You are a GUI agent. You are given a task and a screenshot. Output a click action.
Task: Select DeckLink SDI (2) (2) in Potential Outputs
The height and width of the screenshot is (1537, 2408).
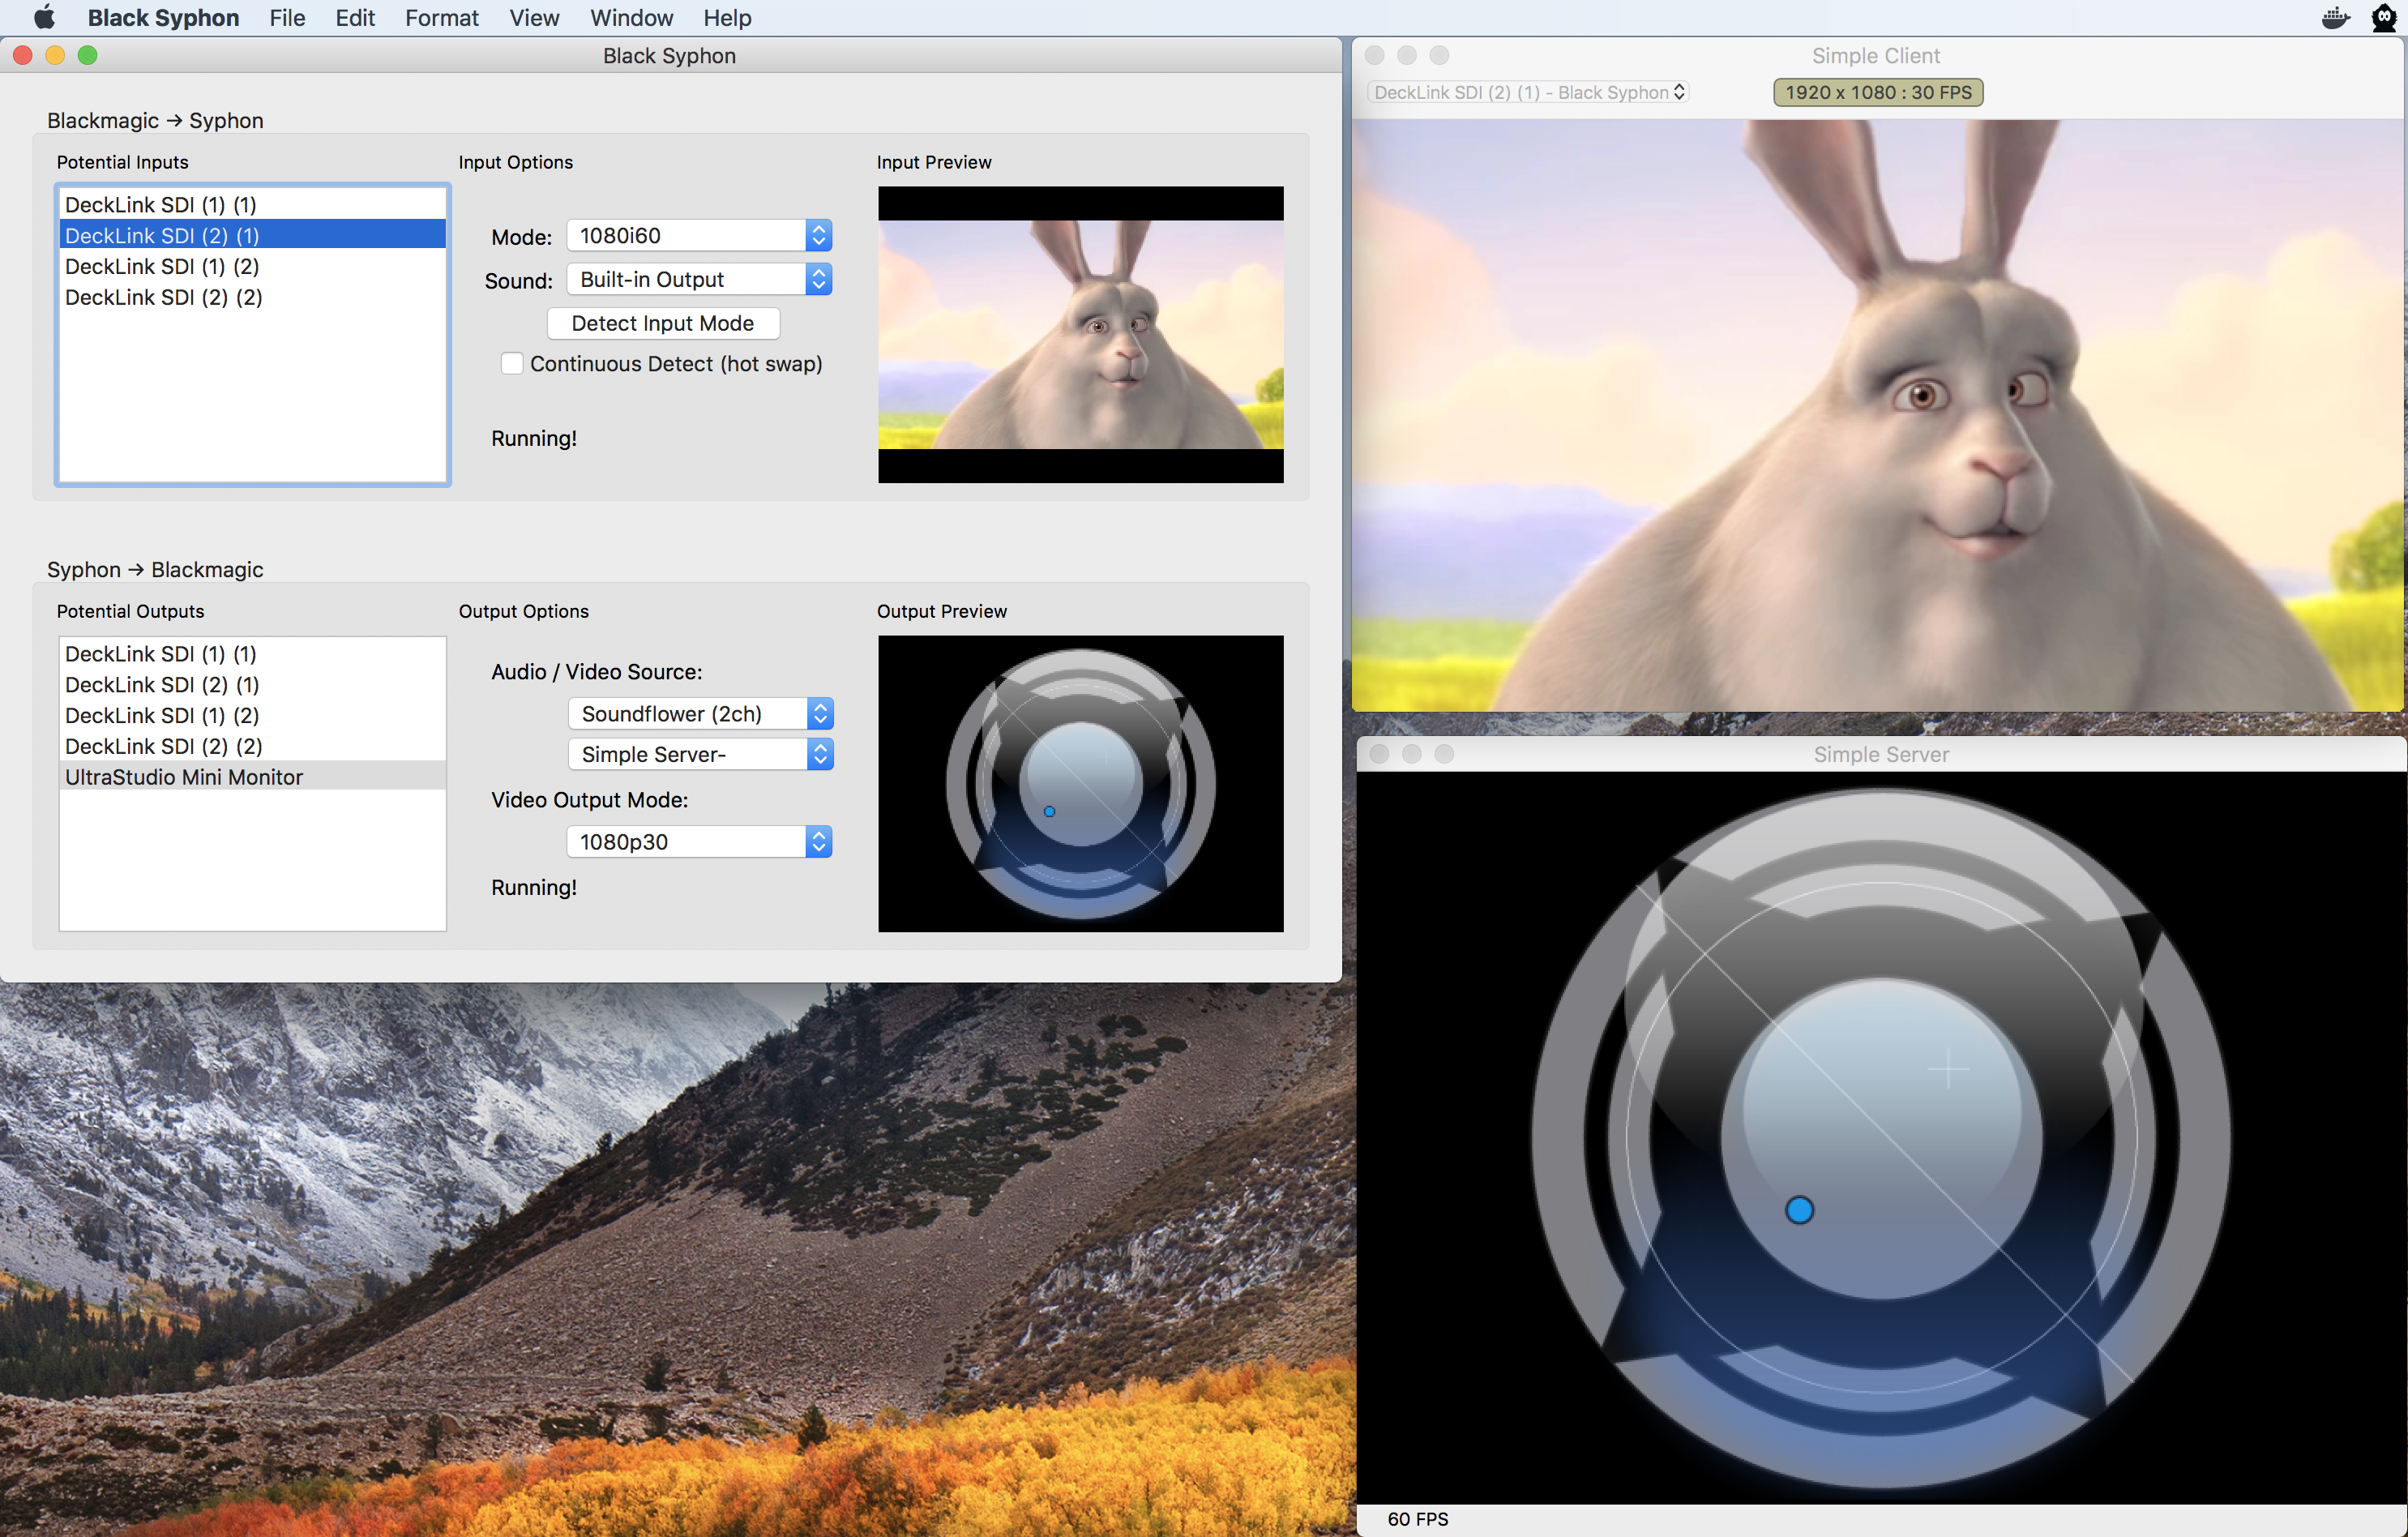252,747
